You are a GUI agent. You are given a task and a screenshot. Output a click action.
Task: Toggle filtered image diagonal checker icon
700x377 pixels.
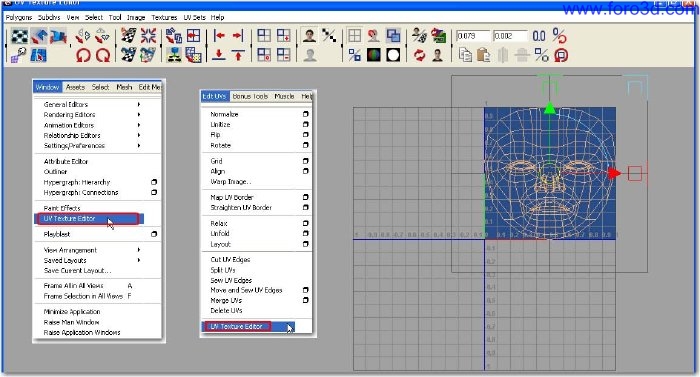click(329, 36)
